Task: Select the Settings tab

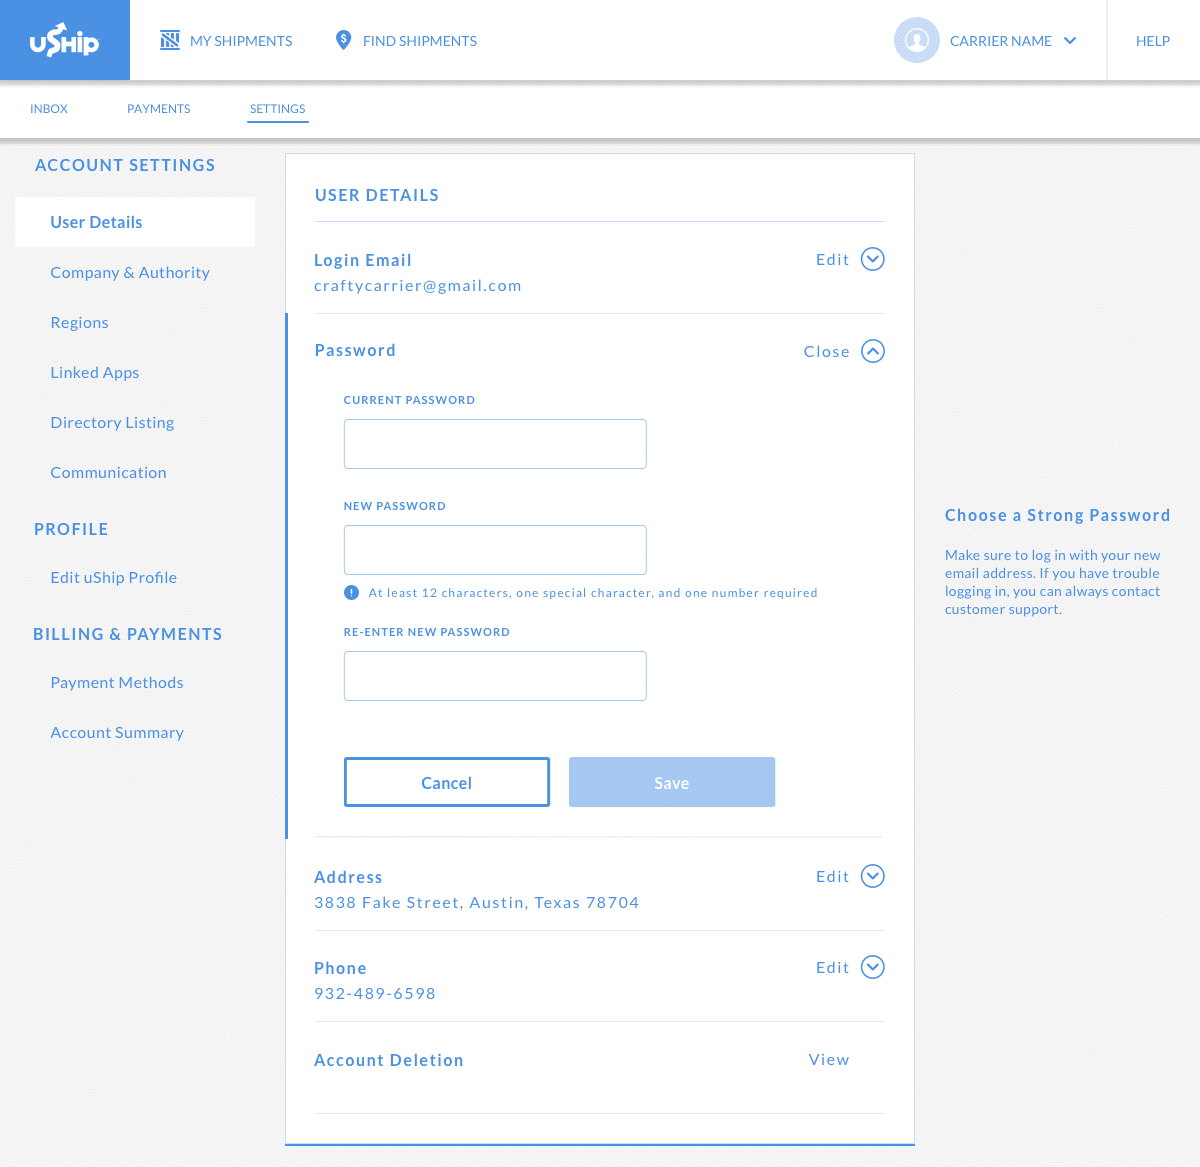Action: click(x=278, y=109)
